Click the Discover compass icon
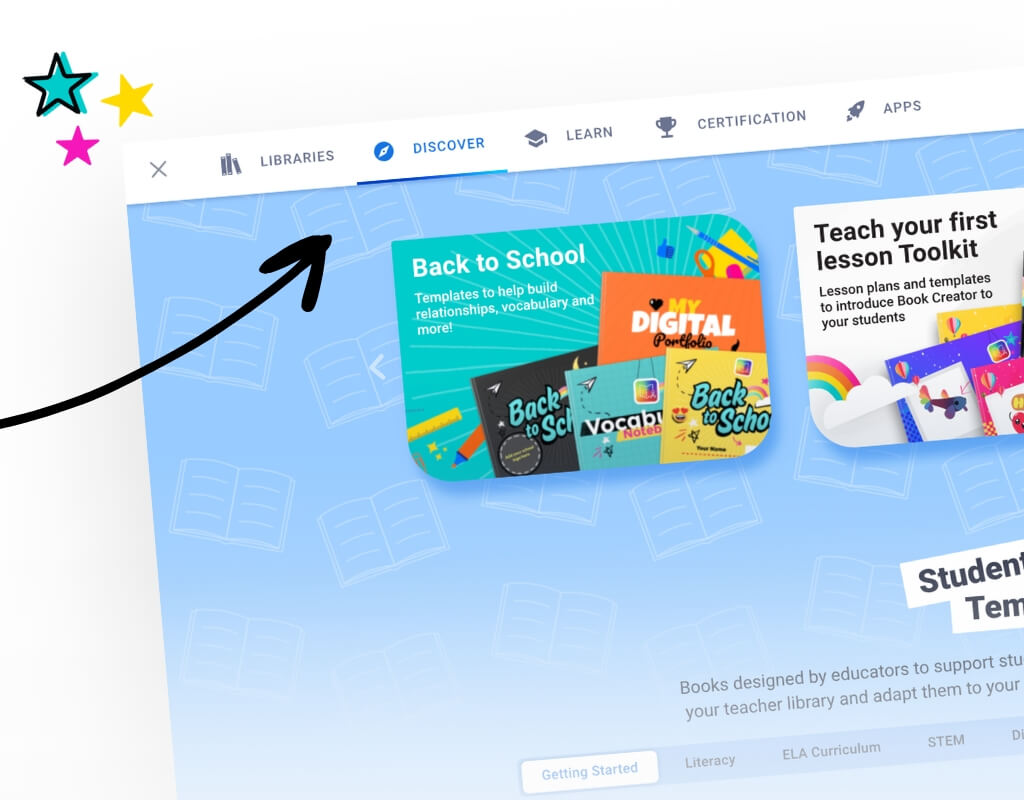Viewport: 1024px width, 800px height. tap(383, 151)
